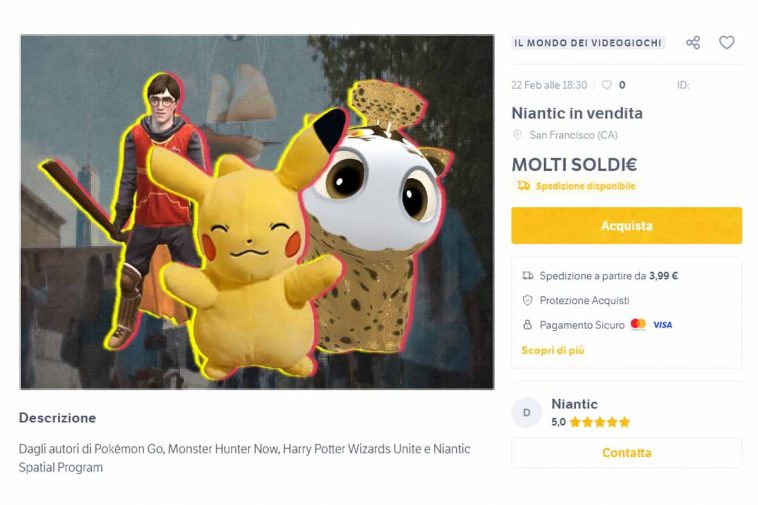Screen dimensions: 758x505
Task: Click the San Francisco location pin icon
Action: (x=517, y=135)
